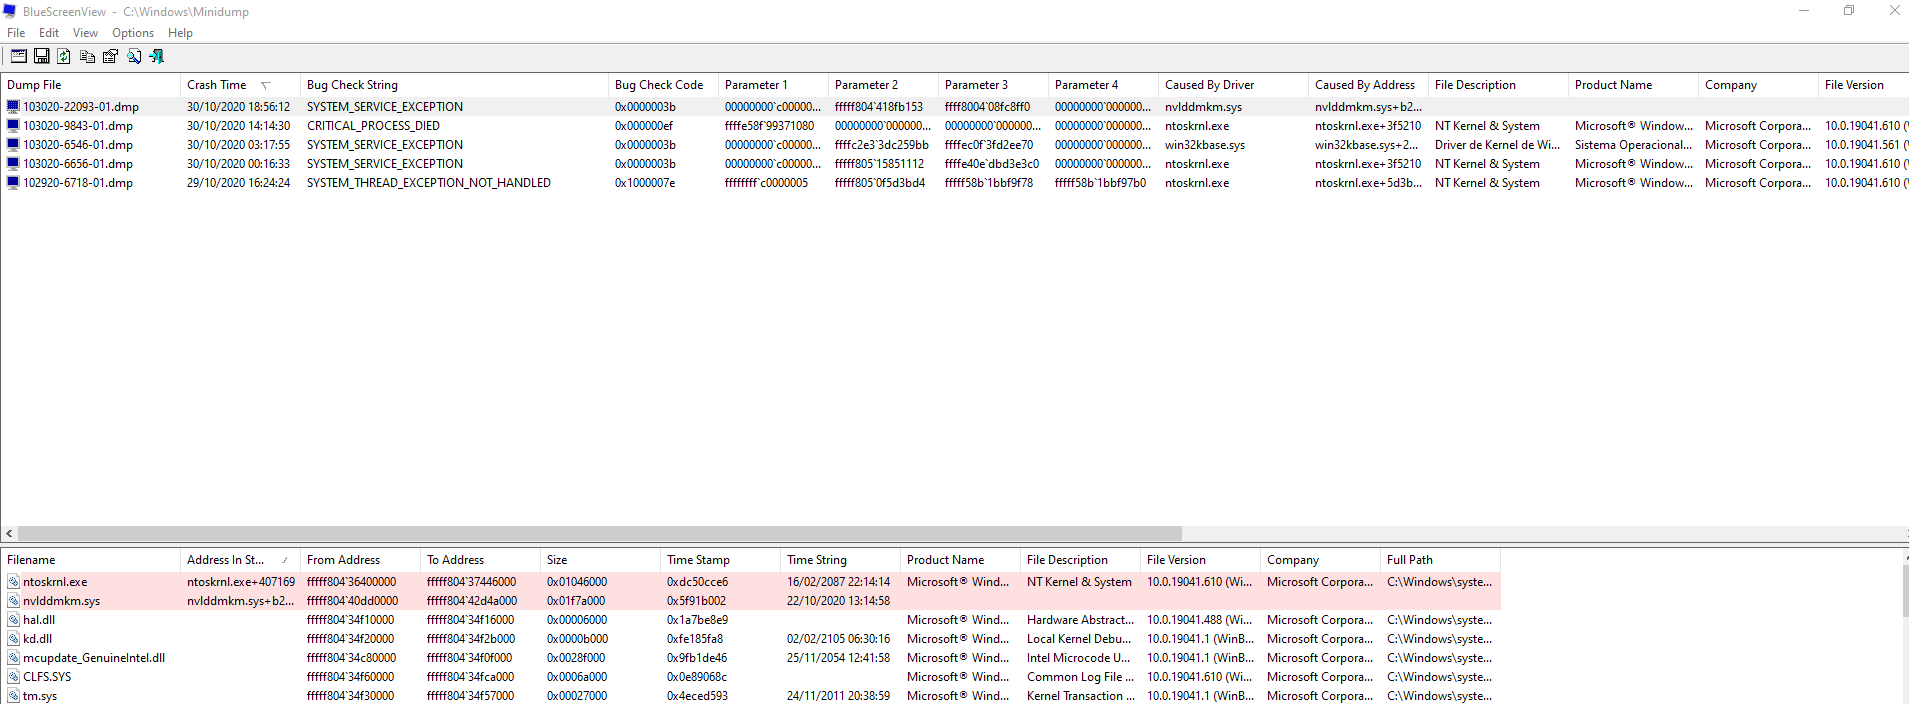Image resolution: width=1909 pixels, height=704 pixels.
Task: Open the Options menu
Action: tap(133, 33)
